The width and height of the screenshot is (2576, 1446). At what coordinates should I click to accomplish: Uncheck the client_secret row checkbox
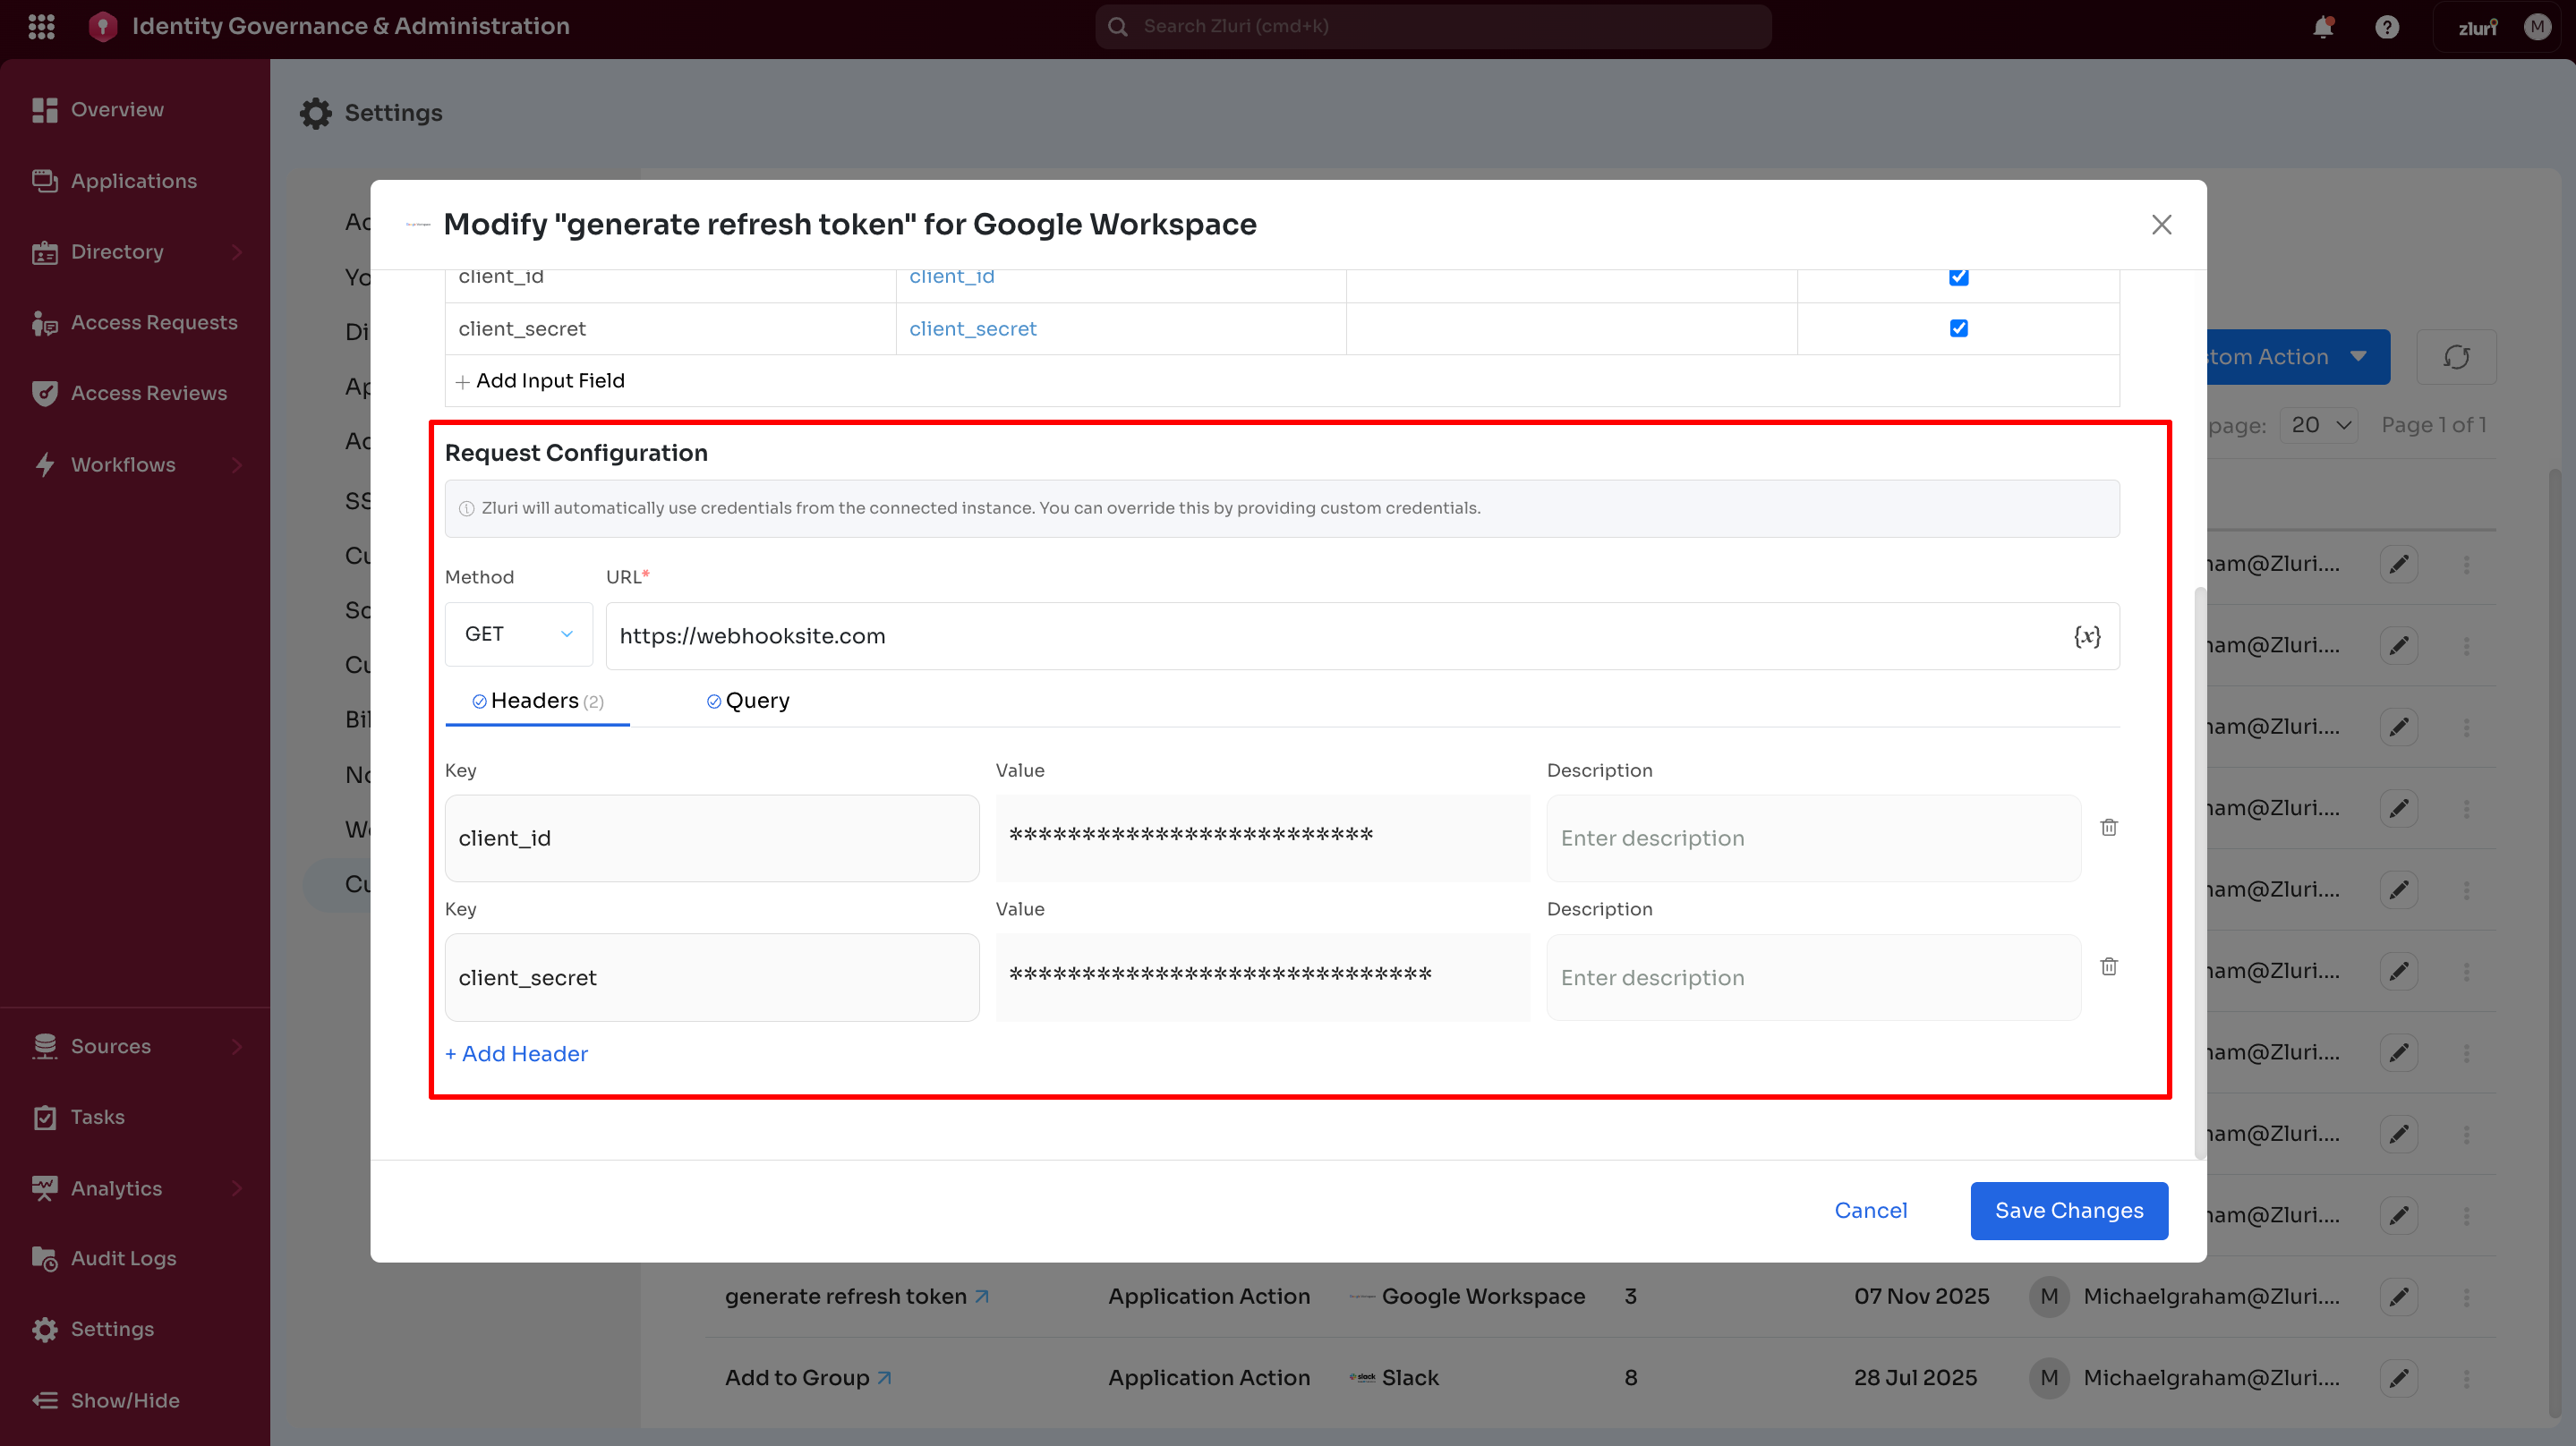1958,328
